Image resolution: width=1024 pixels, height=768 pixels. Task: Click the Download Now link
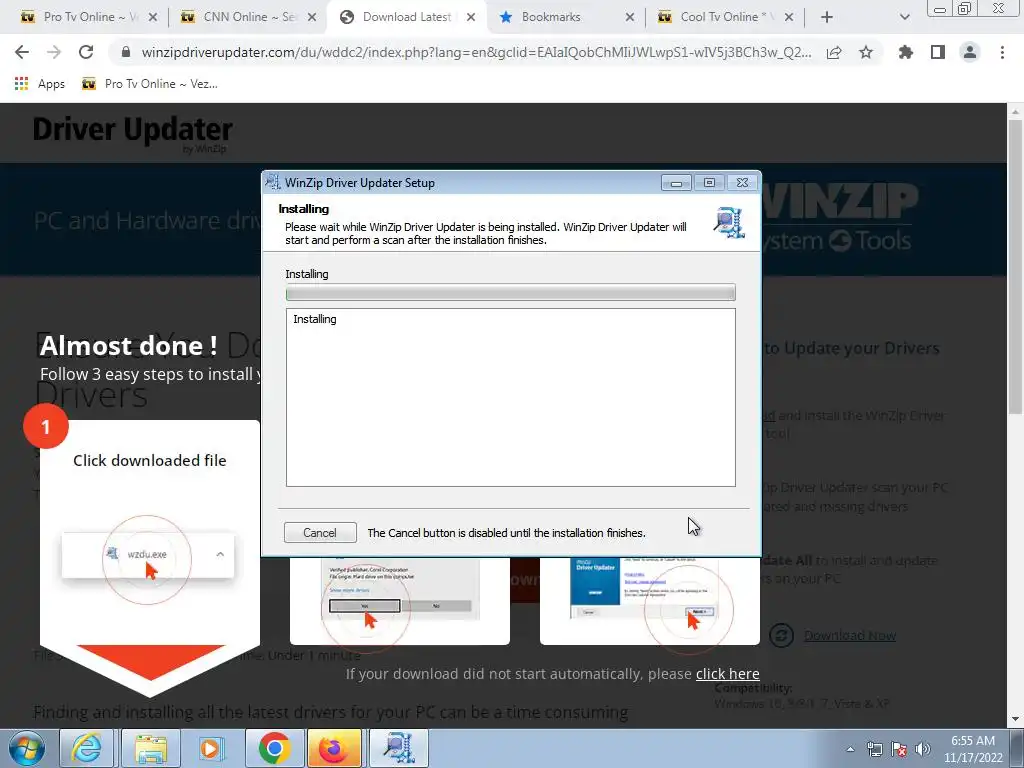coord(850,635)
